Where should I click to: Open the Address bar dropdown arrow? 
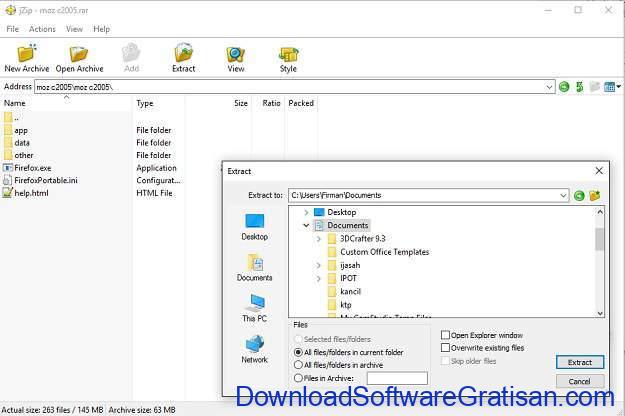tap(549, 87)
